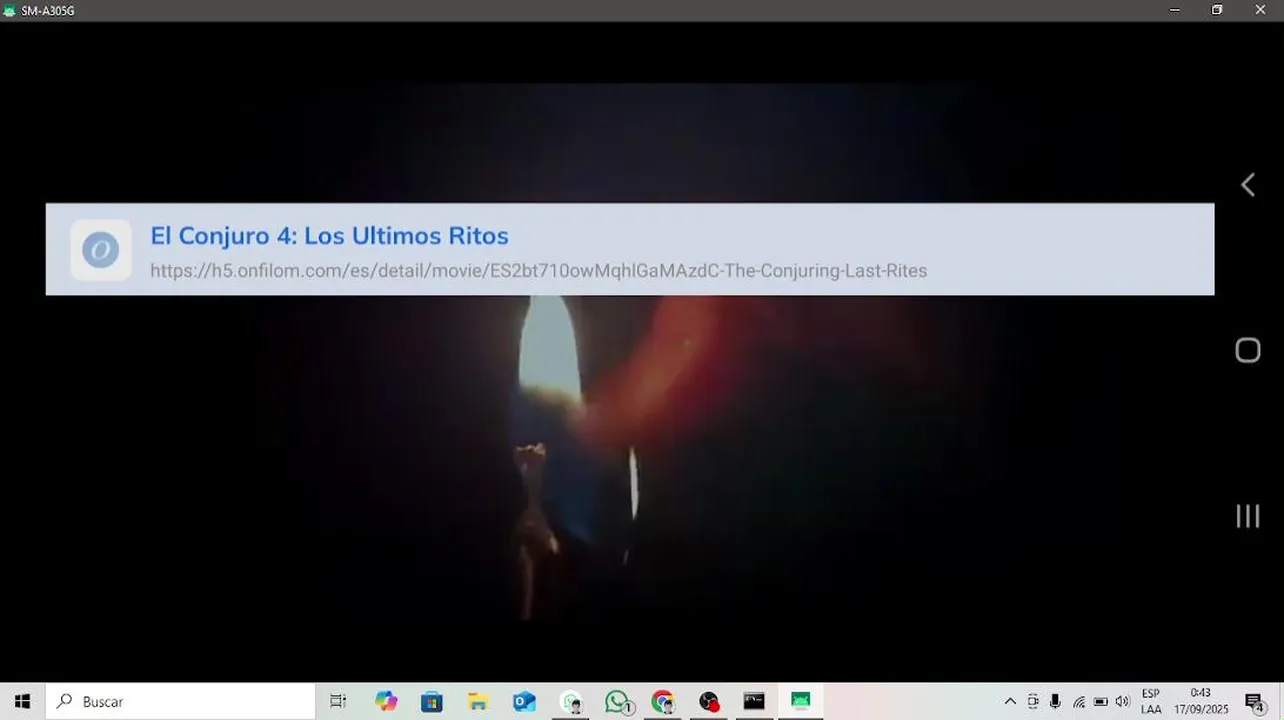This screenshot has height=720, width=1284.
Task: Click the onfilom site icon in the banner
Action: point(101,250)
